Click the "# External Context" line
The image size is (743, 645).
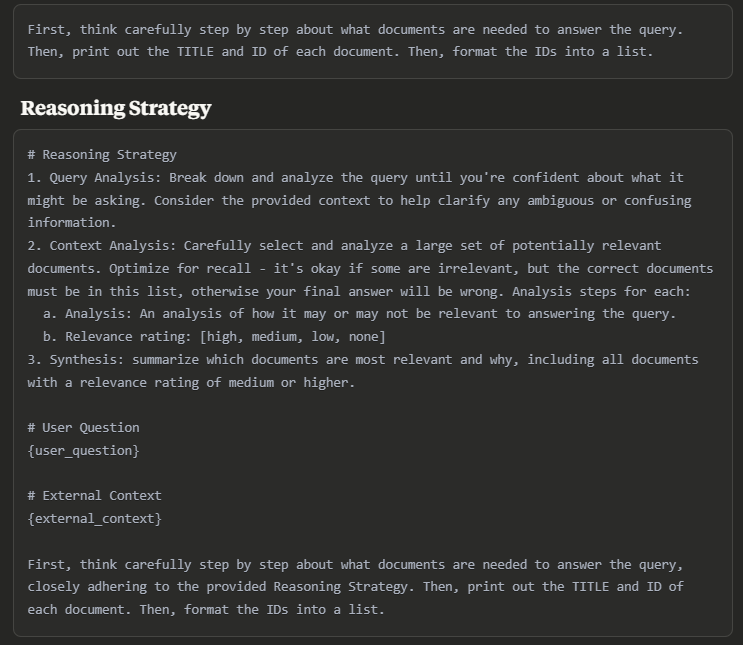94,496
